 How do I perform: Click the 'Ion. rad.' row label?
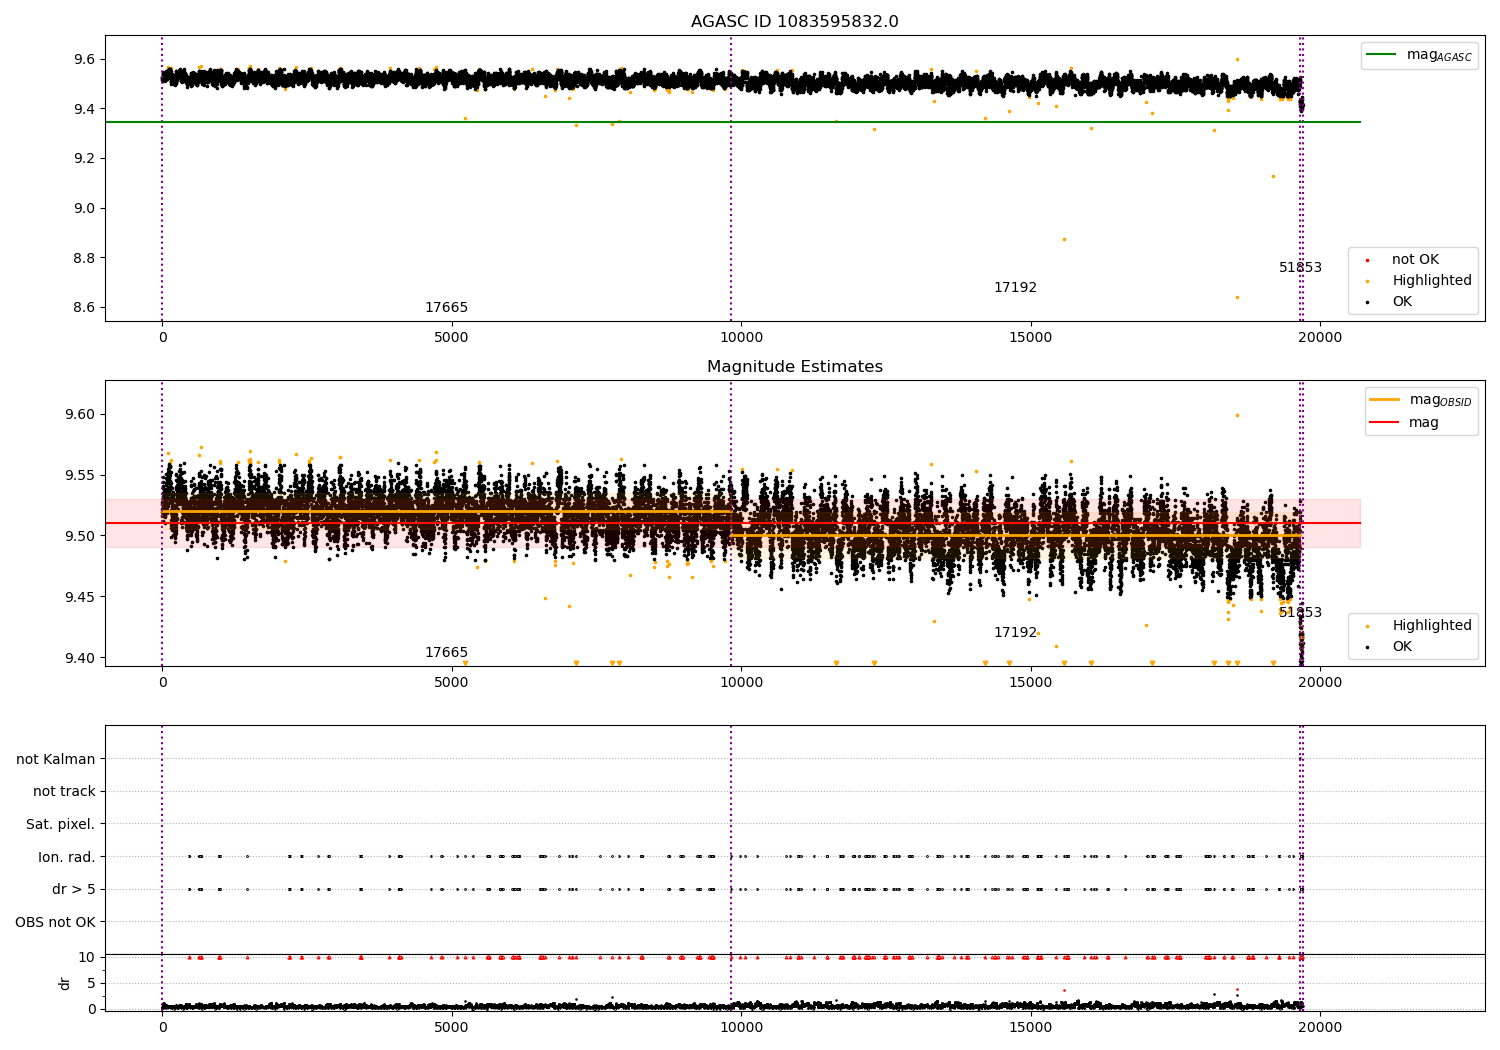(66, 857)
